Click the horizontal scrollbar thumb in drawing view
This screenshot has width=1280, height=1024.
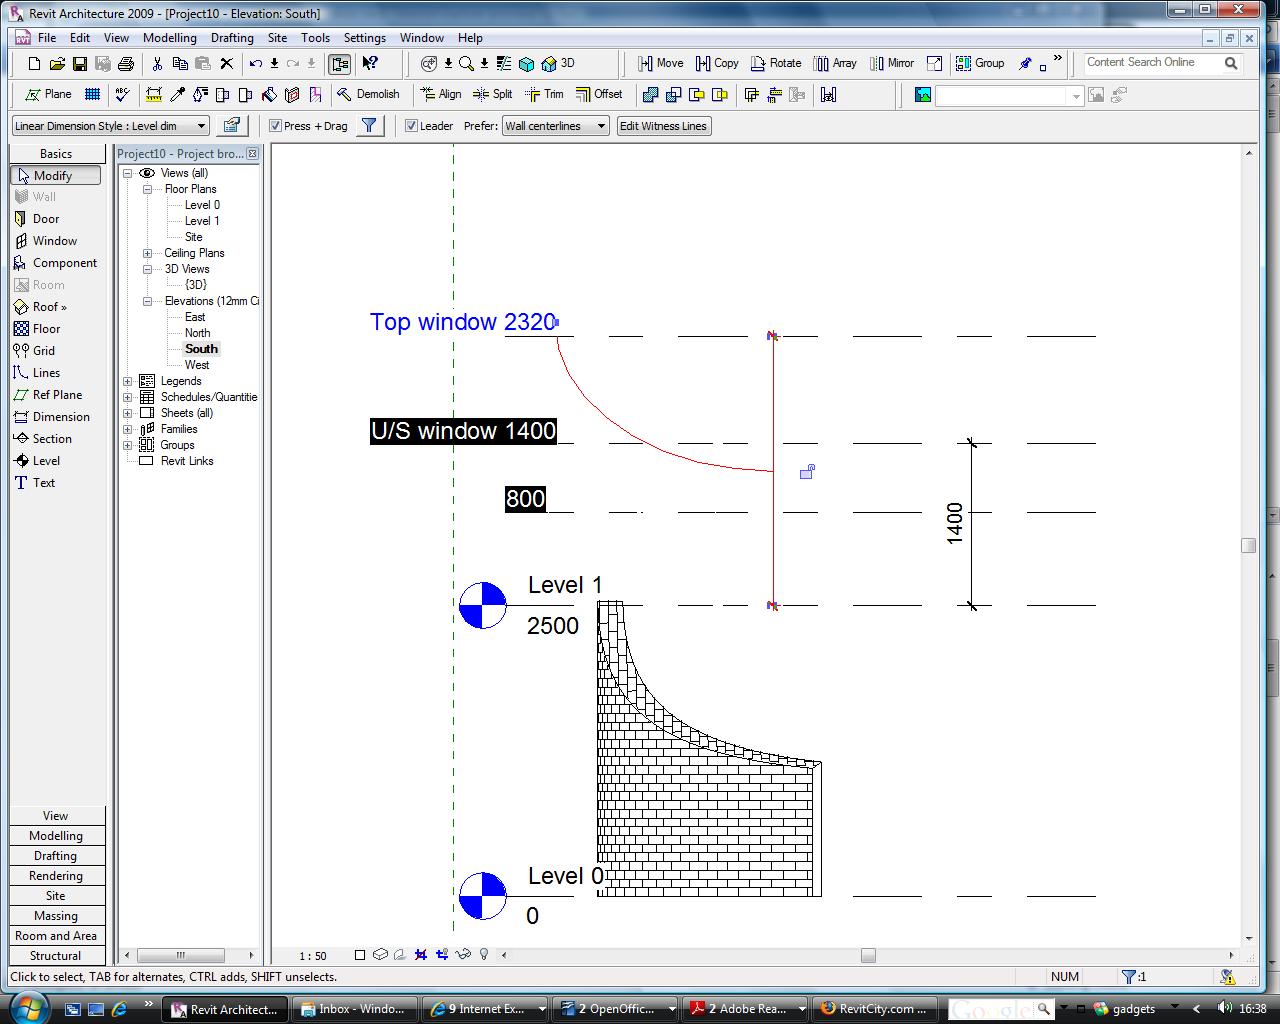868,955
